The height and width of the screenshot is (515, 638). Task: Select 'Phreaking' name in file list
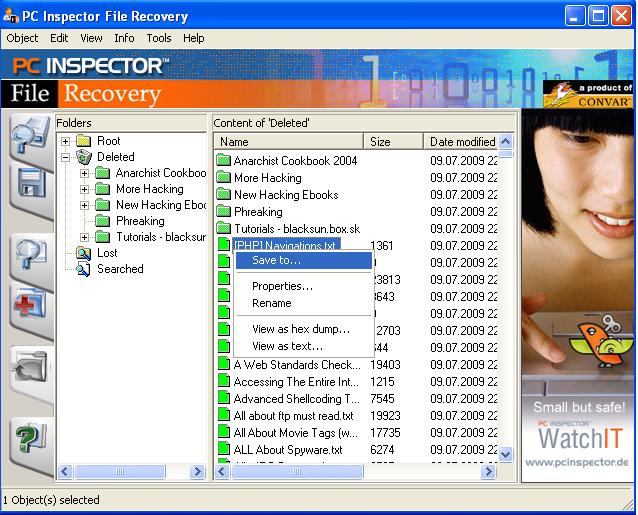pos(258,212)
